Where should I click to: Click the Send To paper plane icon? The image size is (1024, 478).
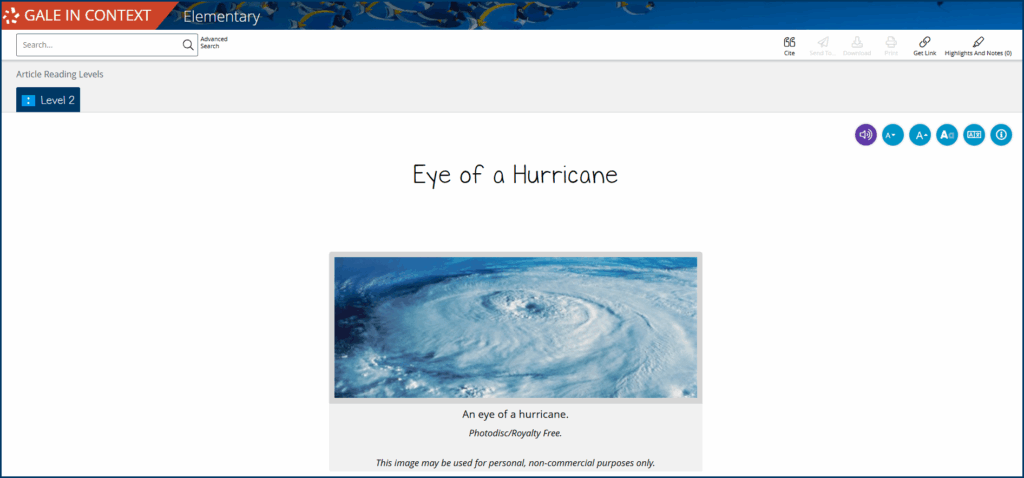pyautogui.click(x=823, y=43)
